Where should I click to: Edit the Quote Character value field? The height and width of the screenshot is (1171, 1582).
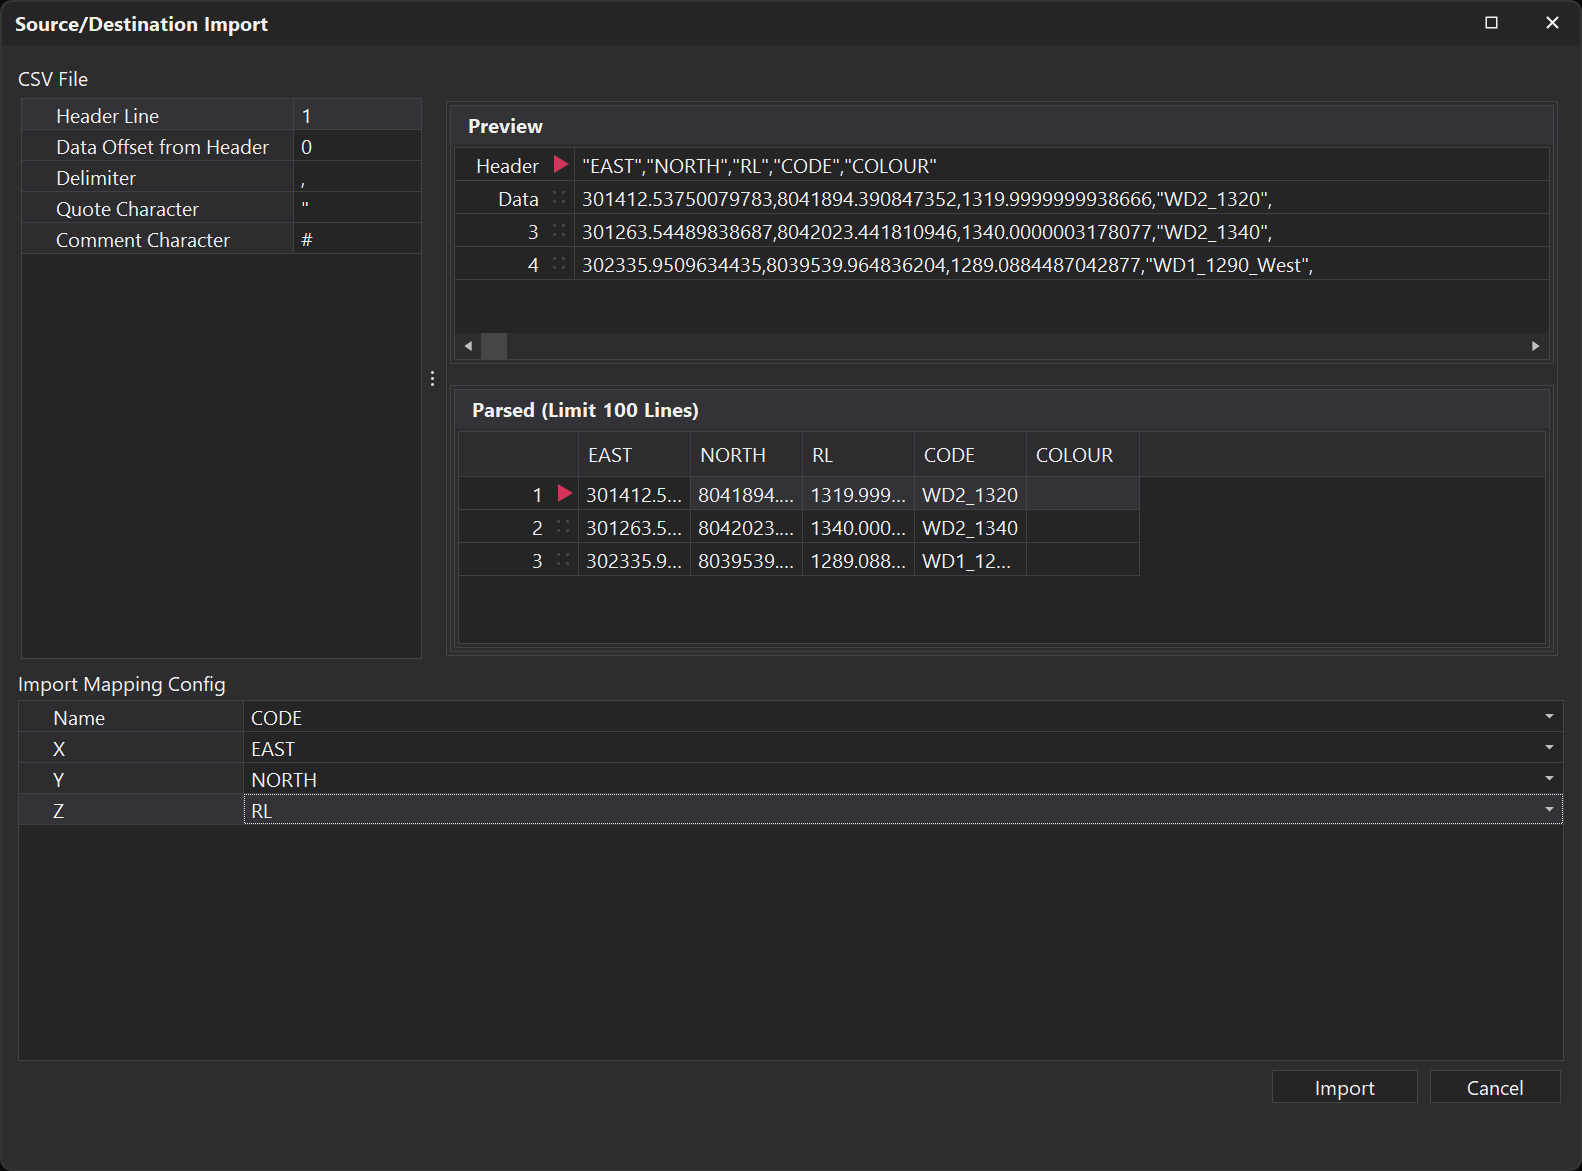(357, 209)
